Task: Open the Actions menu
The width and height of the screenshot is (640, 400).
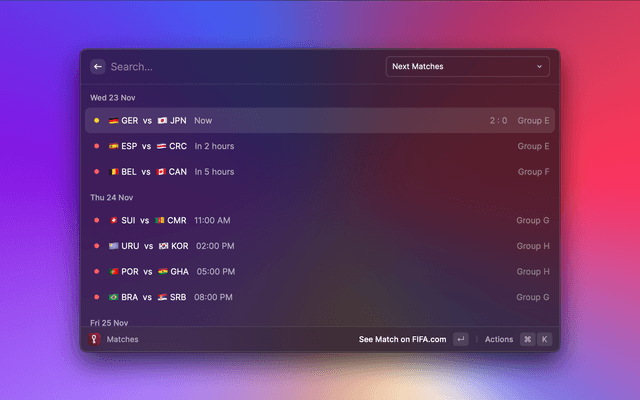Action: click(498, 339)
